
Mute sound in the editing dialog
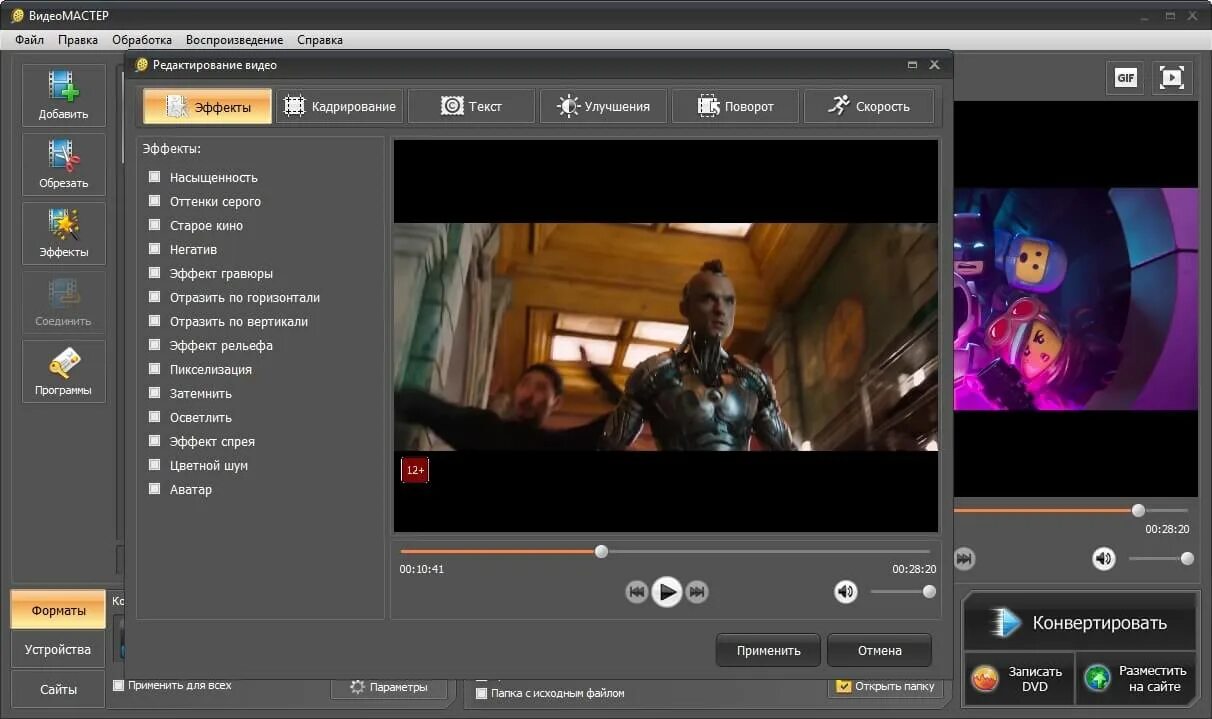[x=846, y=592]
